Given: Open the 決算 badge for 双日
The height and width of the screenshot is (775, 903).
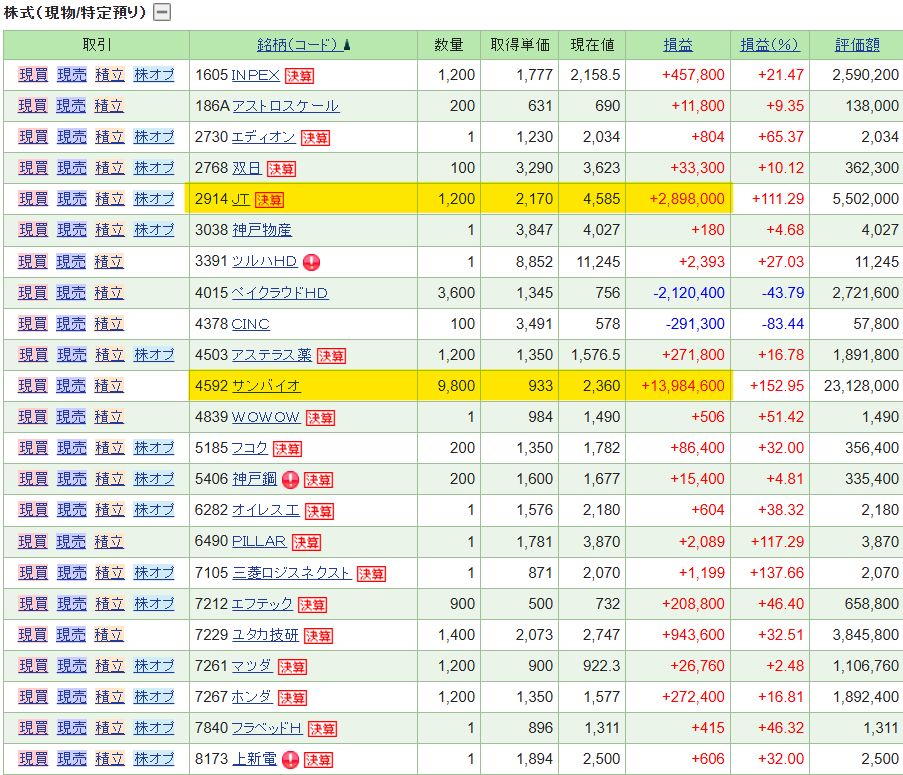Looking at the screenshot, I should pyautogui.click(x=282, y=169).
